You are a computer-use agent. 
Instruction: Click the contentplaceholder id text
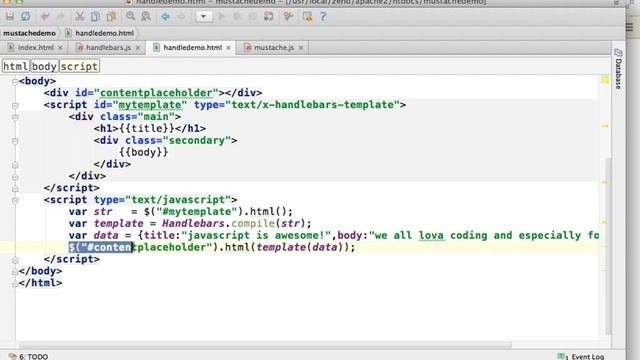157,93
